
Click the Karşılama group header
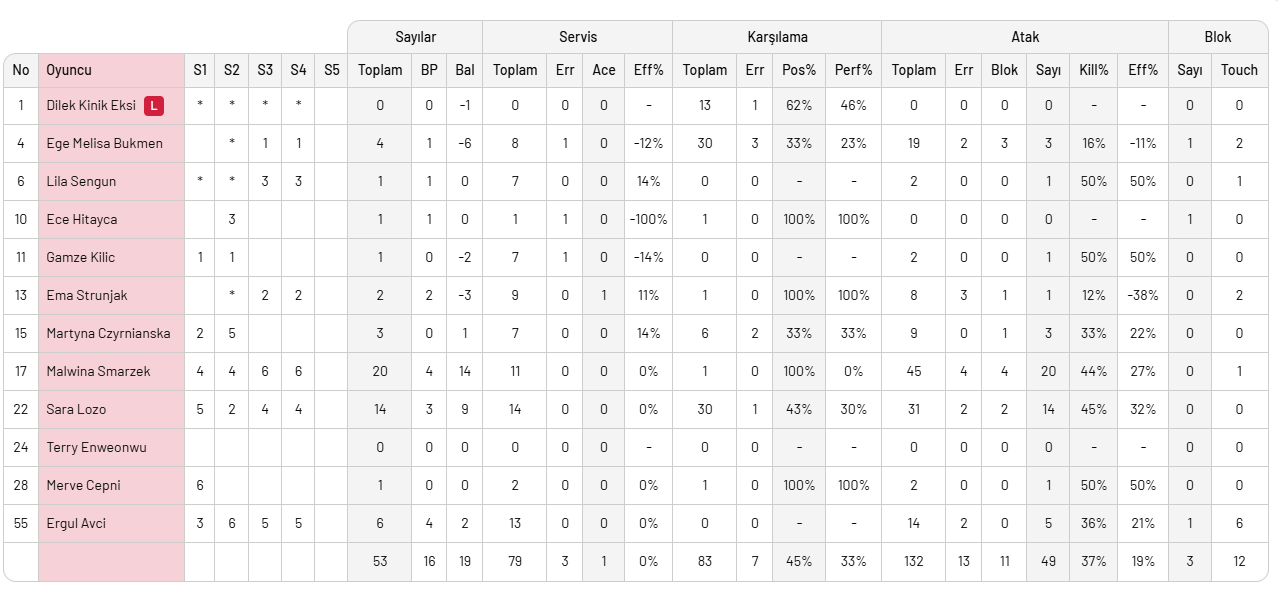coord(777,37)
